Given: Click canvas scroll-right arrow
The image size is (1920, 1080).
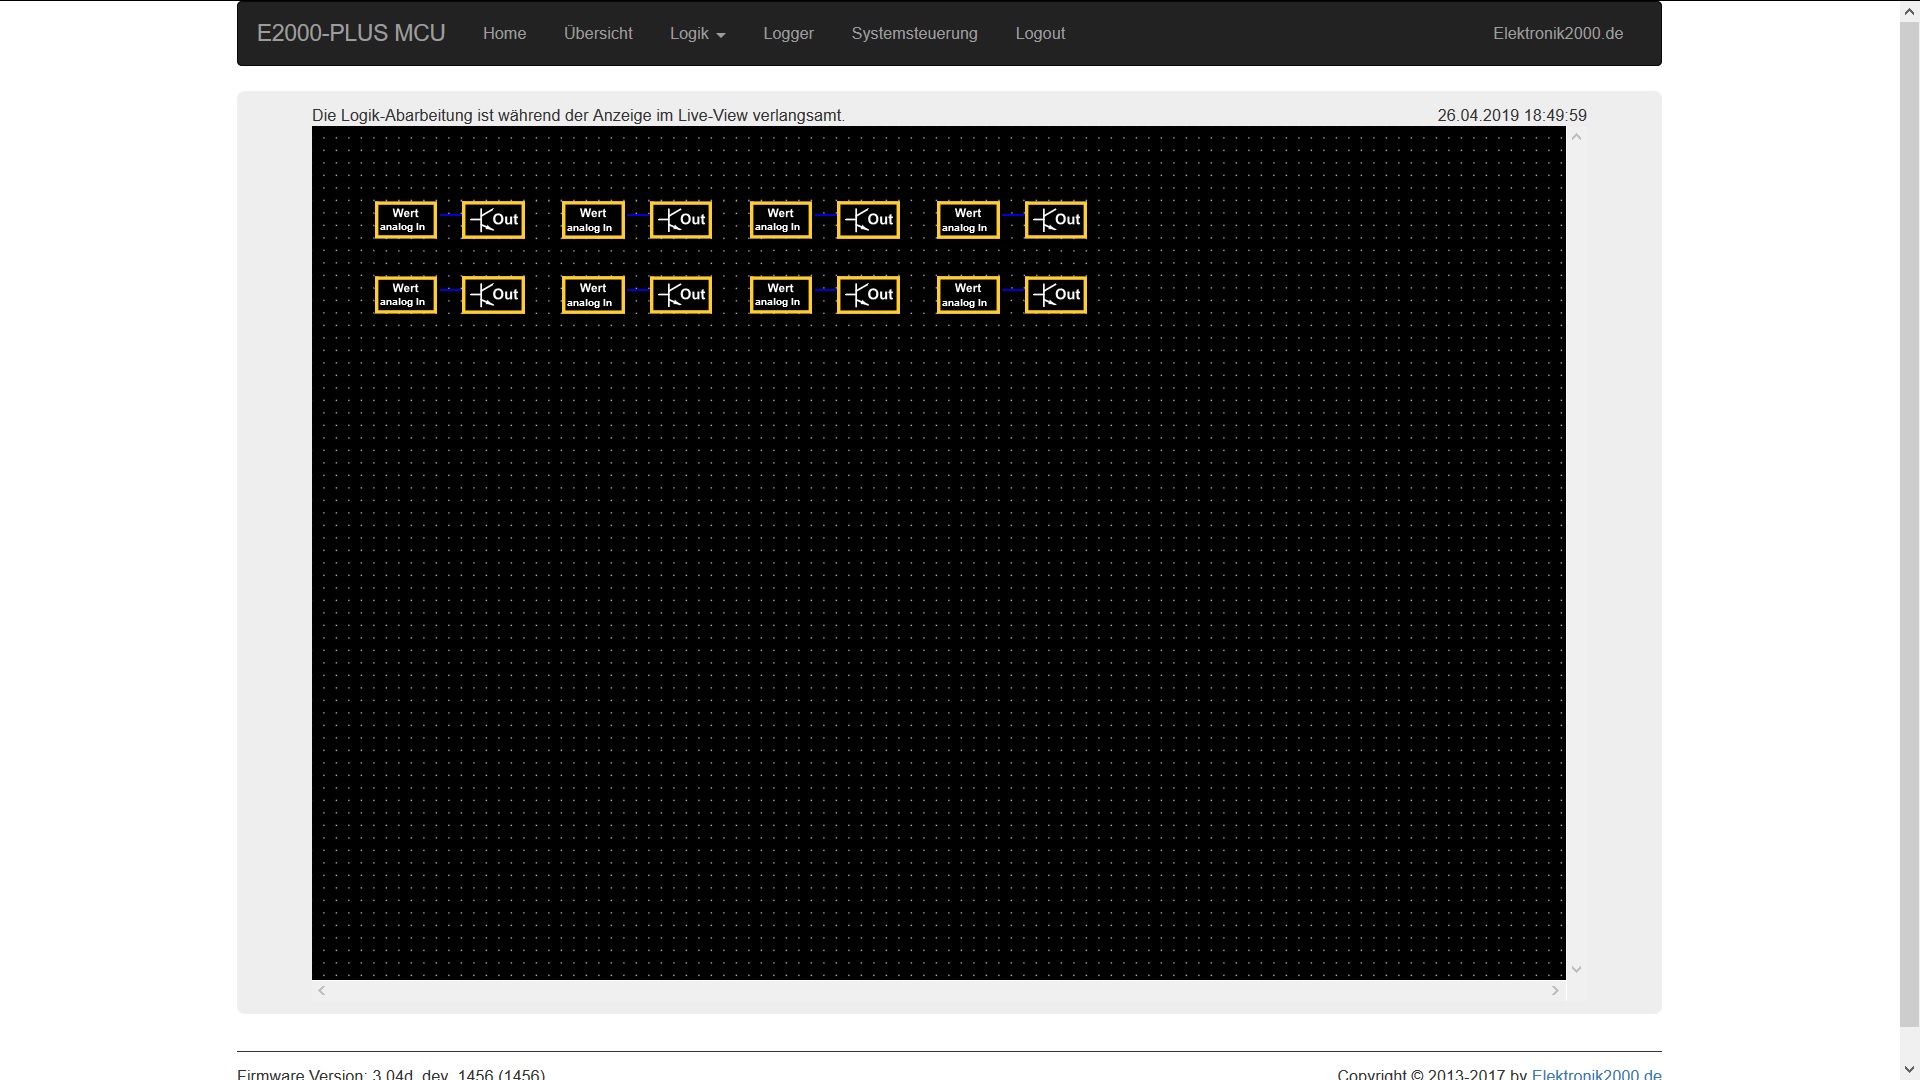Looking at the screenshot, I should tap(1555, 991).
